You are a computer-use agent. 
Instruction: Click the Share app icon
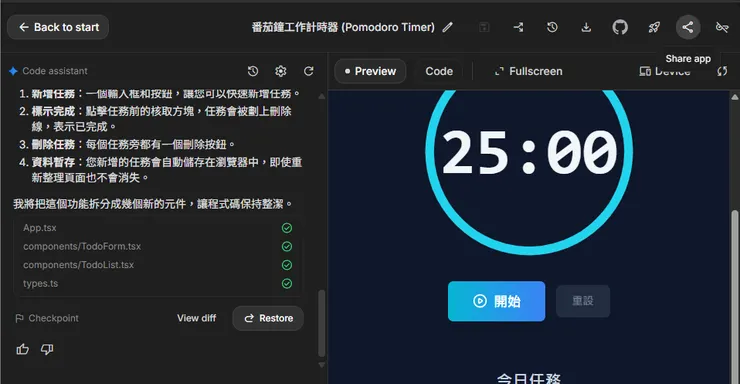tap(688, 27)
